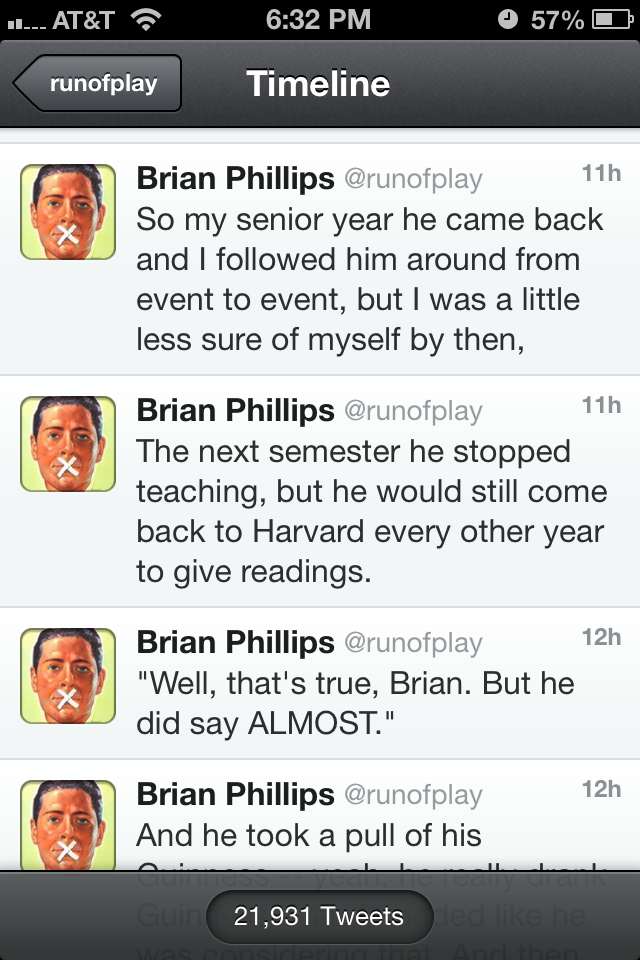Open tweet 'The next semester he stopped teaching'
The width and height of the screenshot is (640, 960).
click(x=320, y=491)
